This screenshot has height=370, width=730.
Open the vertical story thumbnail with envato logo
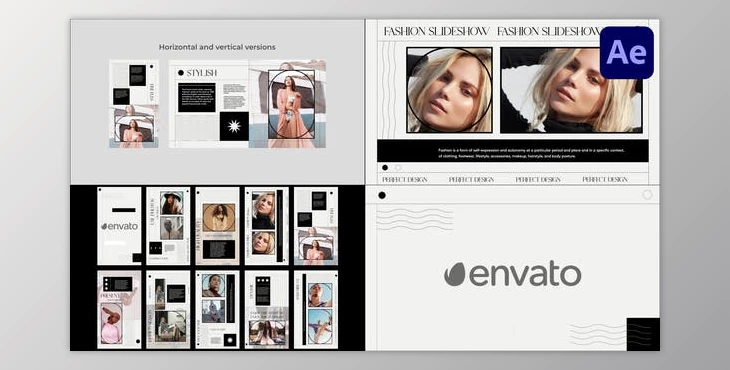[119, 226]
